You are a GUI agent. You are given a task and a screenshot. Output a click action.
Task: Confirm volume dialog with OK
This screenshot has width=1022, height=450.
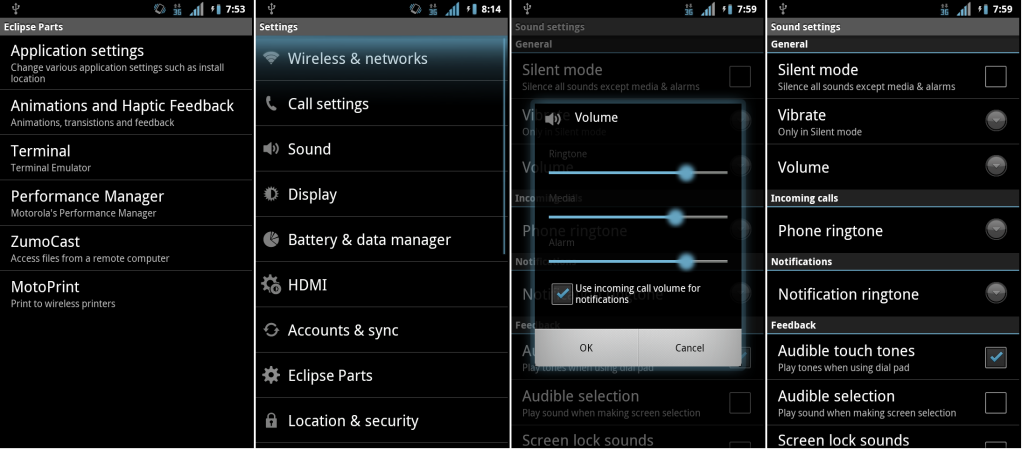point(586,348)
